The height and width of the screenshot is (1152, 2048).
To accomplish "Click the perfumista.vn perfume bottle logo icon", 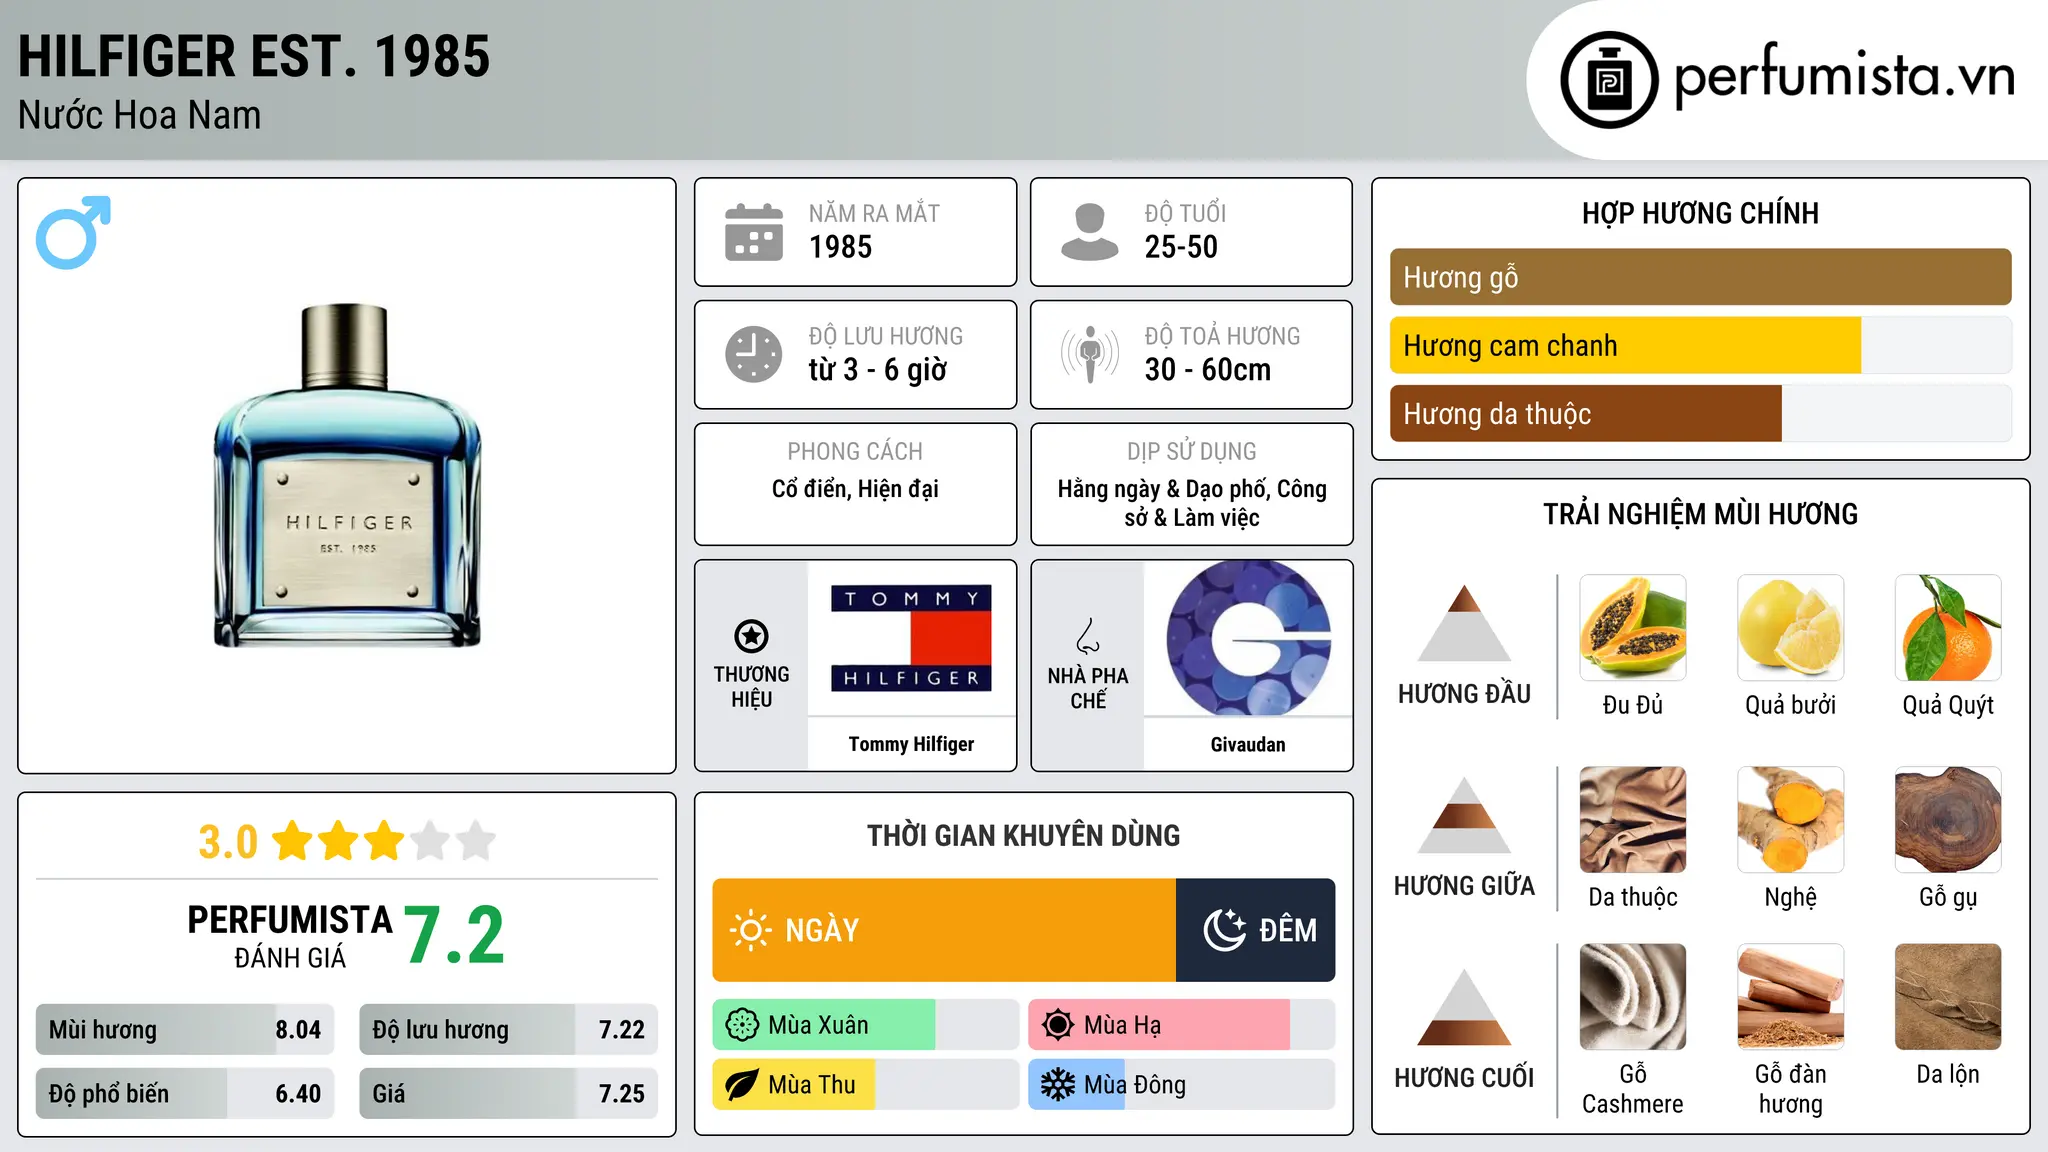I will (x=1609, y=80).
